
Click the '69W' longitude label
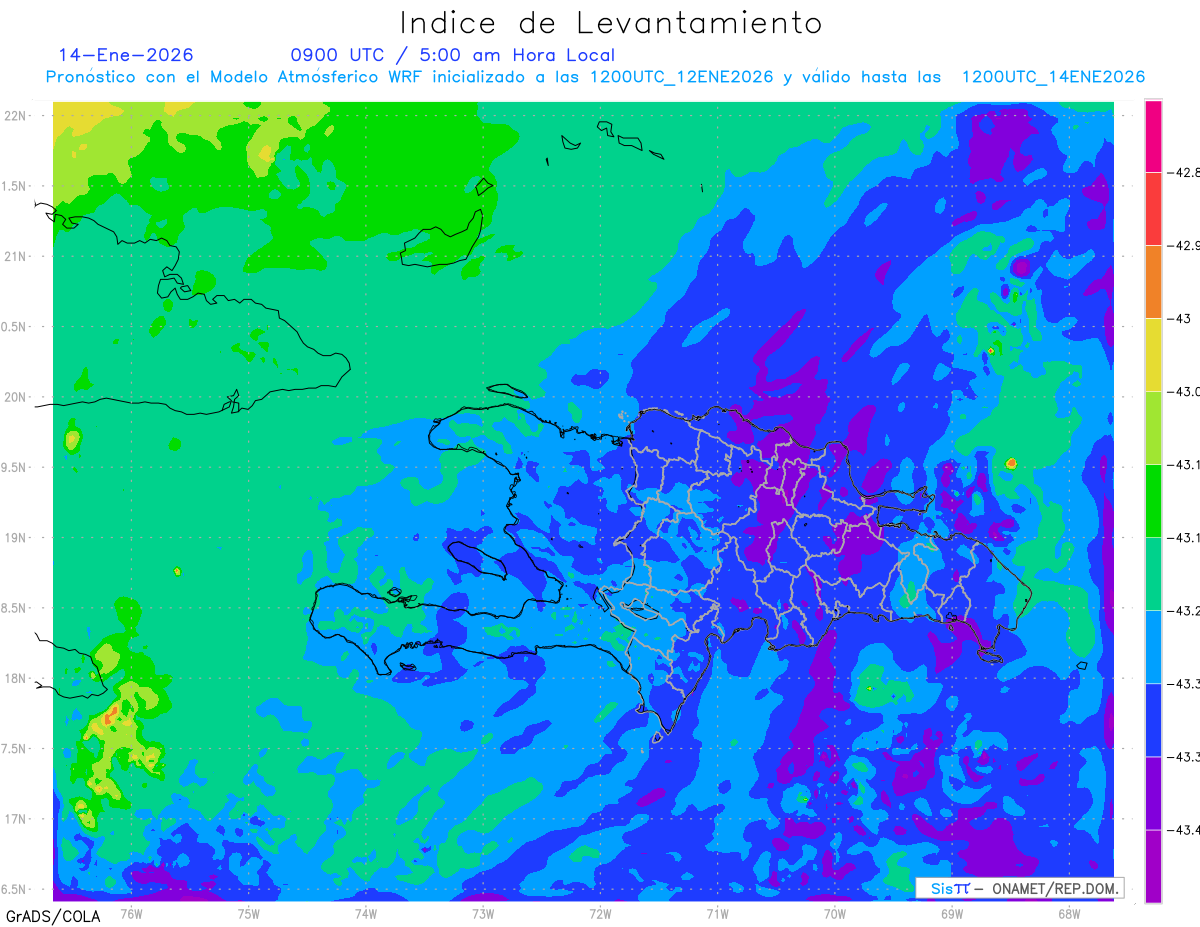(x=952, y=913)
